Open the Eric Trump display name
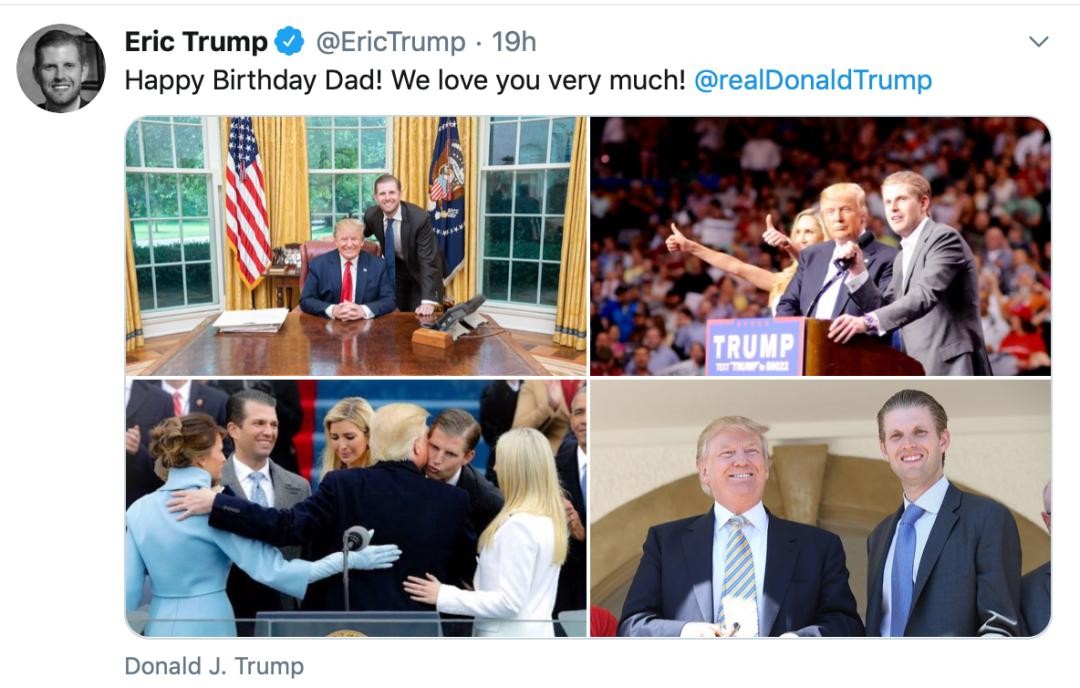The image size is (1080, 688). click(196, 42)
